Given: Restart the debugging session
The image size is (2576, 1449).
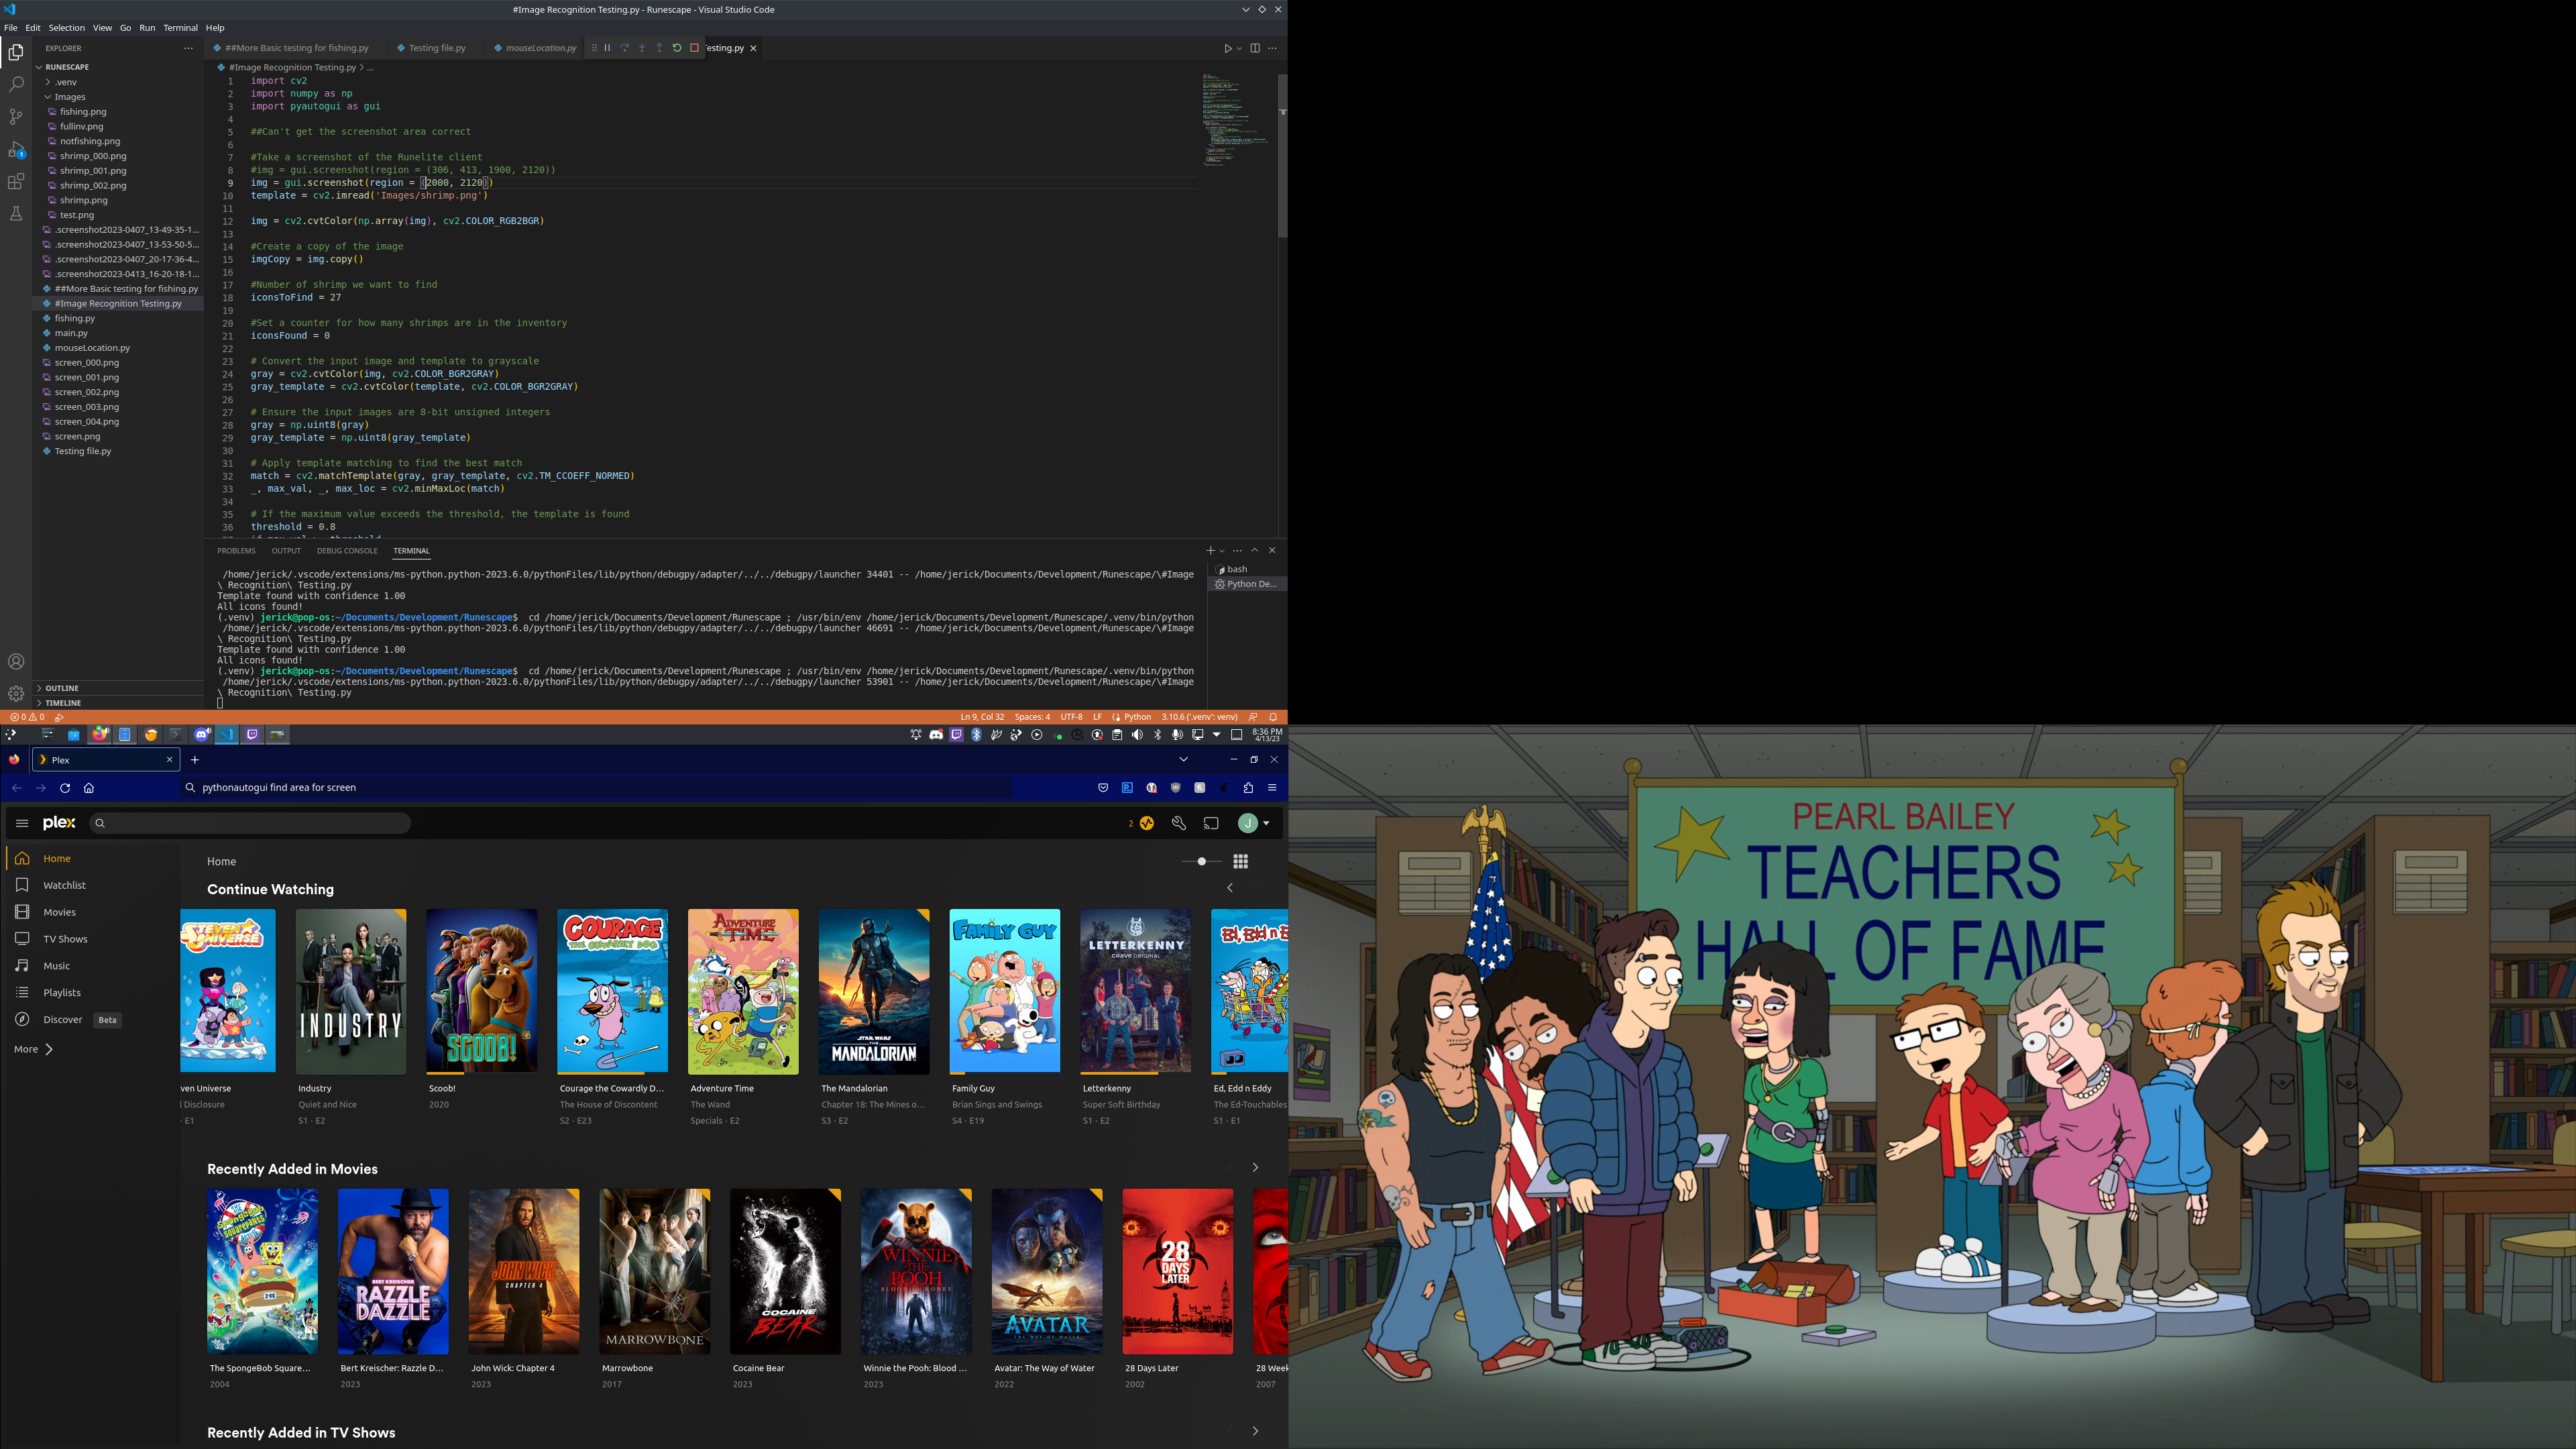Looking at the screenshot, I should 677,48.
